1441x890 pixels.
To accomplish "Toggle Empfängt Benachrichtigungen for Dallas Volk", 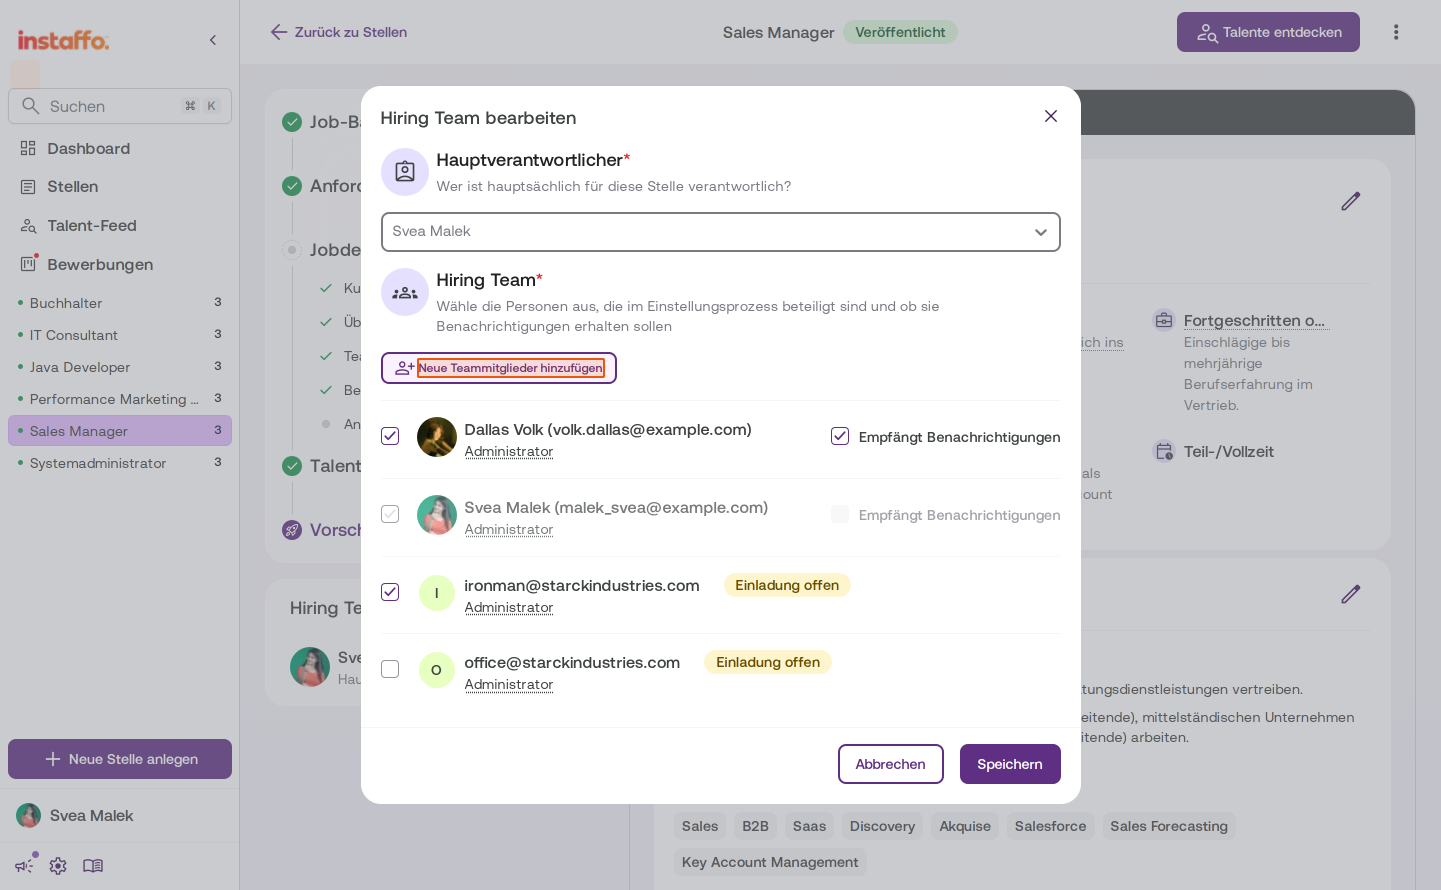I will (840, 436).
